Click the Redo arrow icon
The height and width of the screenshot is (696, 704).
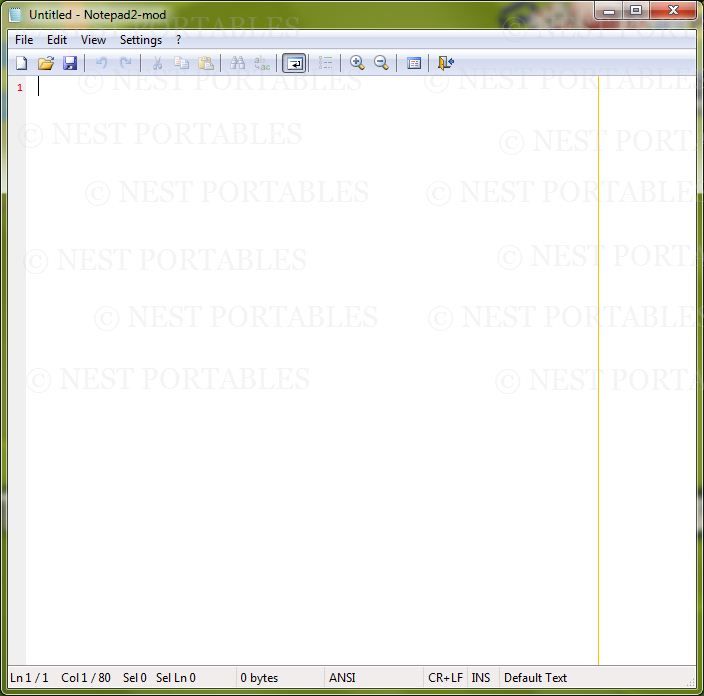click(x=125, y=63)
